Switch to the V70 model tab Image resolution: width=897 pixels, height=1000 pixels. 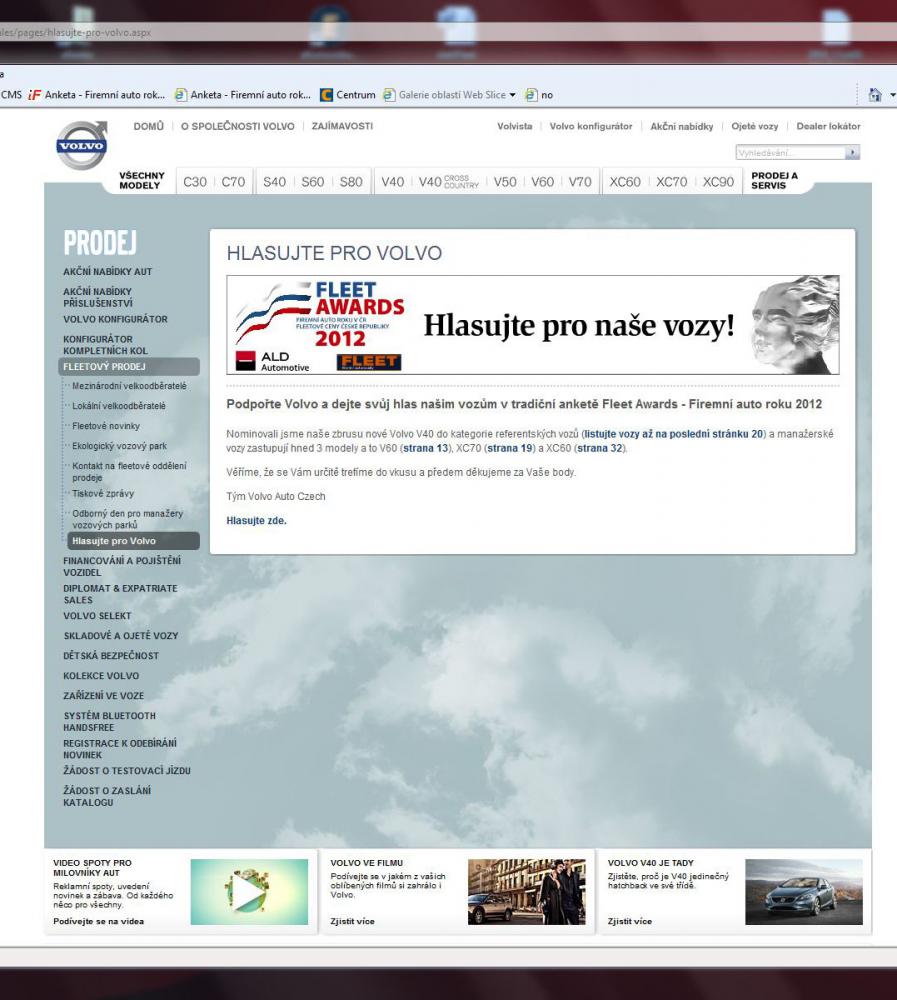tap(580, 182)
